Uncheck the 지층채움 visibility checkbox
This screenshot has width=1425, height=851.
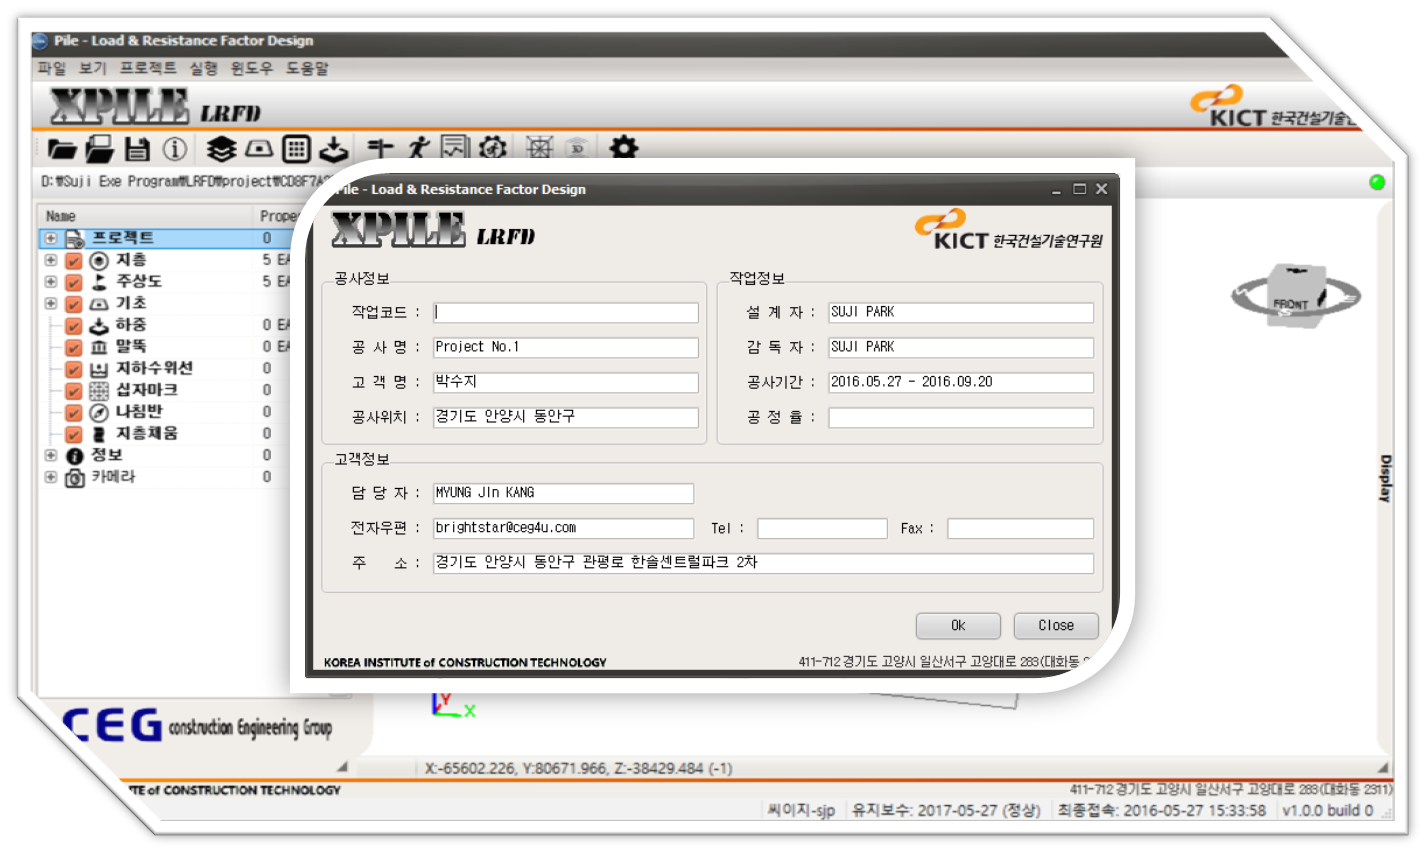(73, 434)
